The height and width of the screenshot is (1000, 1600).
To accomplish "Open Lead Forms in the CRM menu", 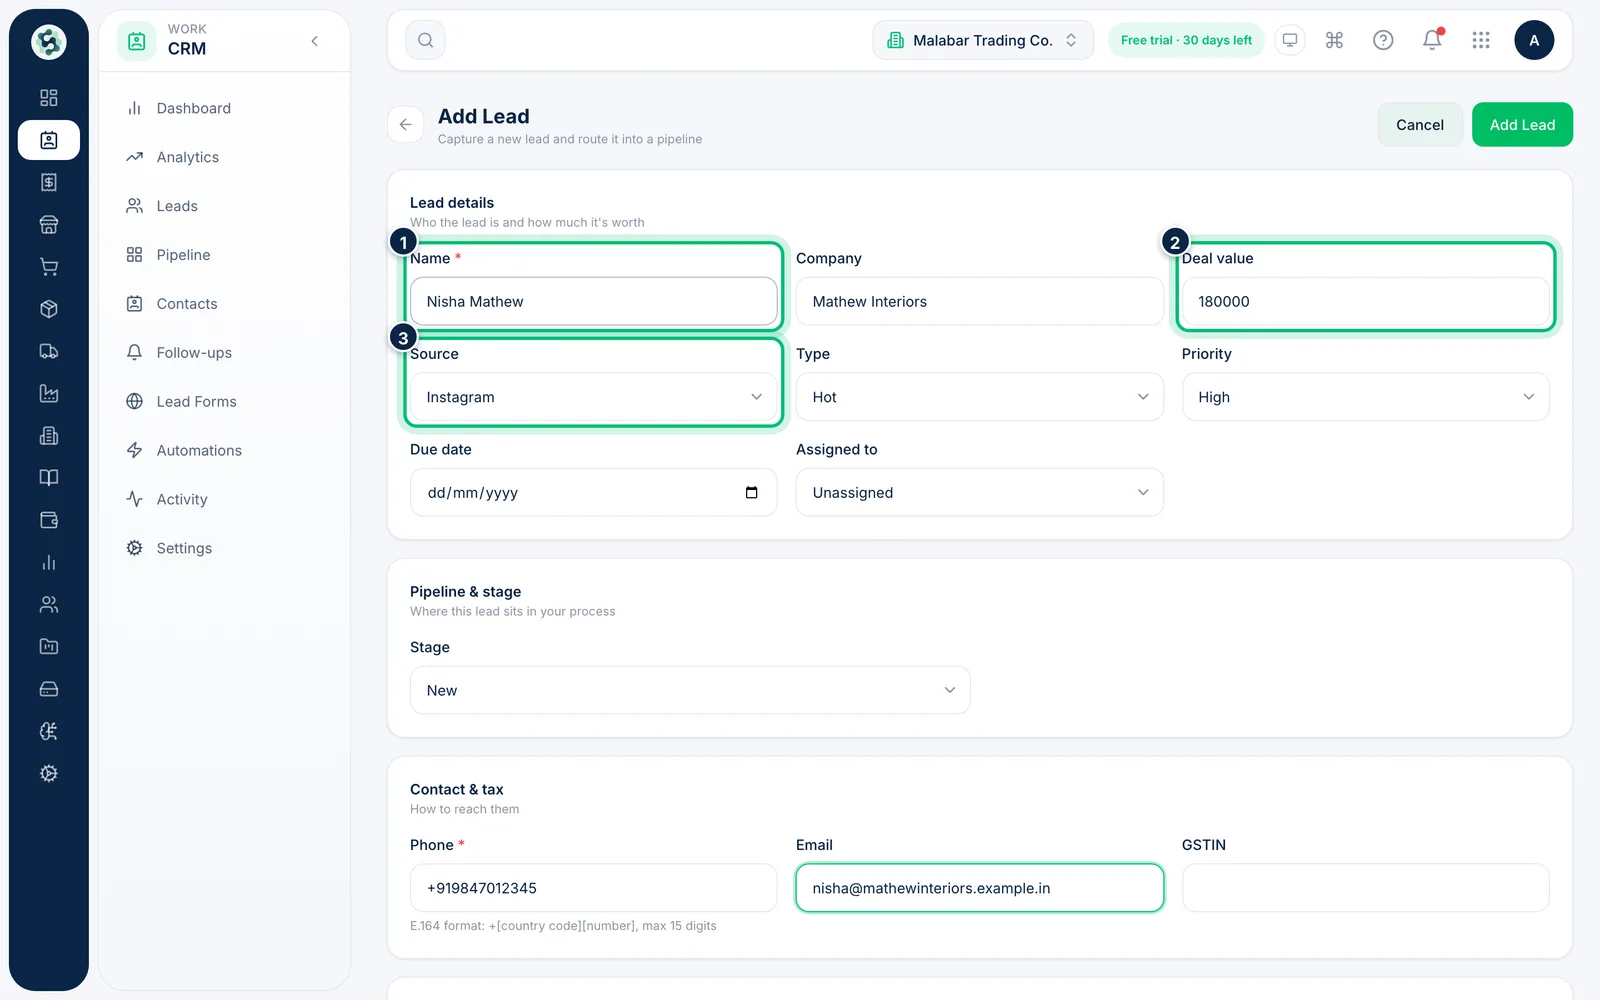I will pos(224,402).
